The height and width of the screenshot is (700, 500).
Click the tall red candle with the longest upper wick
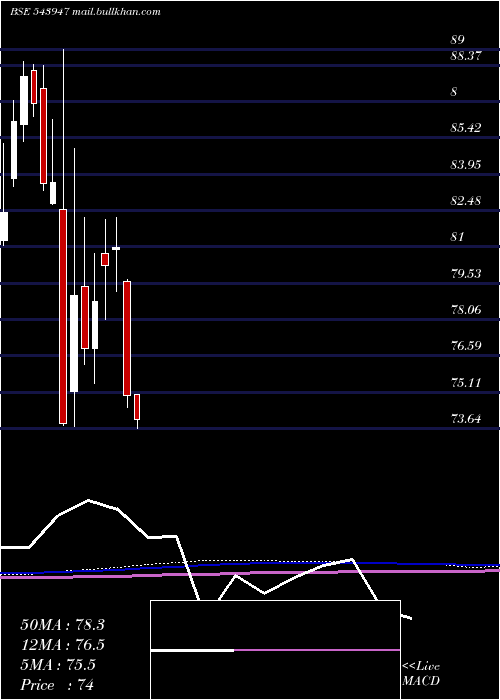point(63,316)
